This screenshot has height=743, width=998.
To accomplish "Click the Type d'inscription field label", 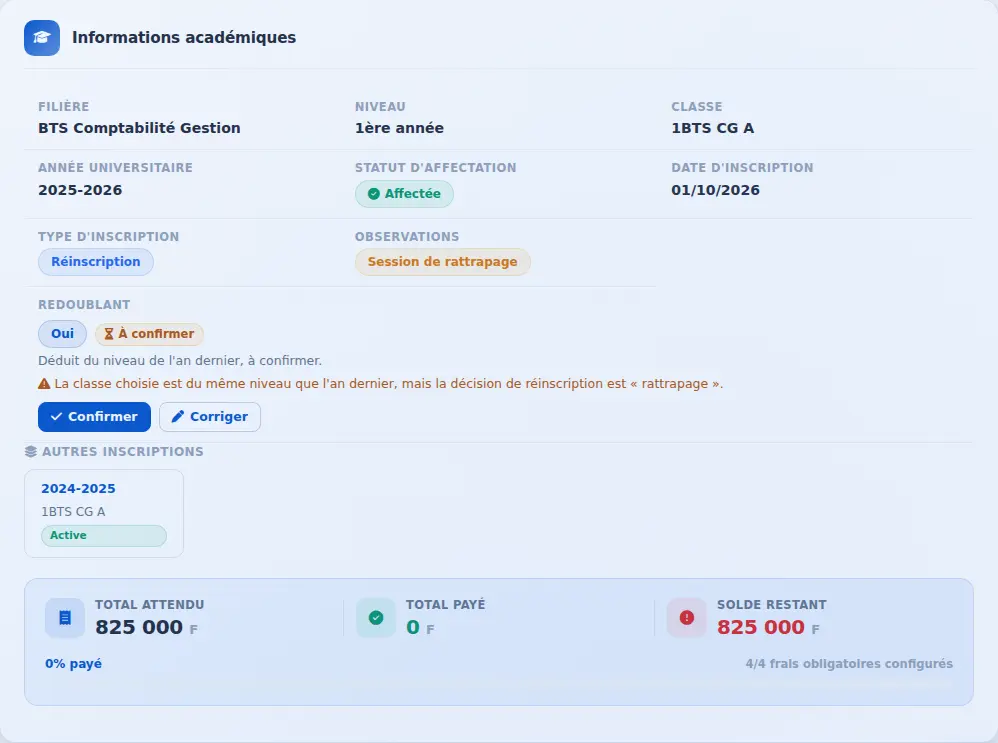I will point(109,237).
